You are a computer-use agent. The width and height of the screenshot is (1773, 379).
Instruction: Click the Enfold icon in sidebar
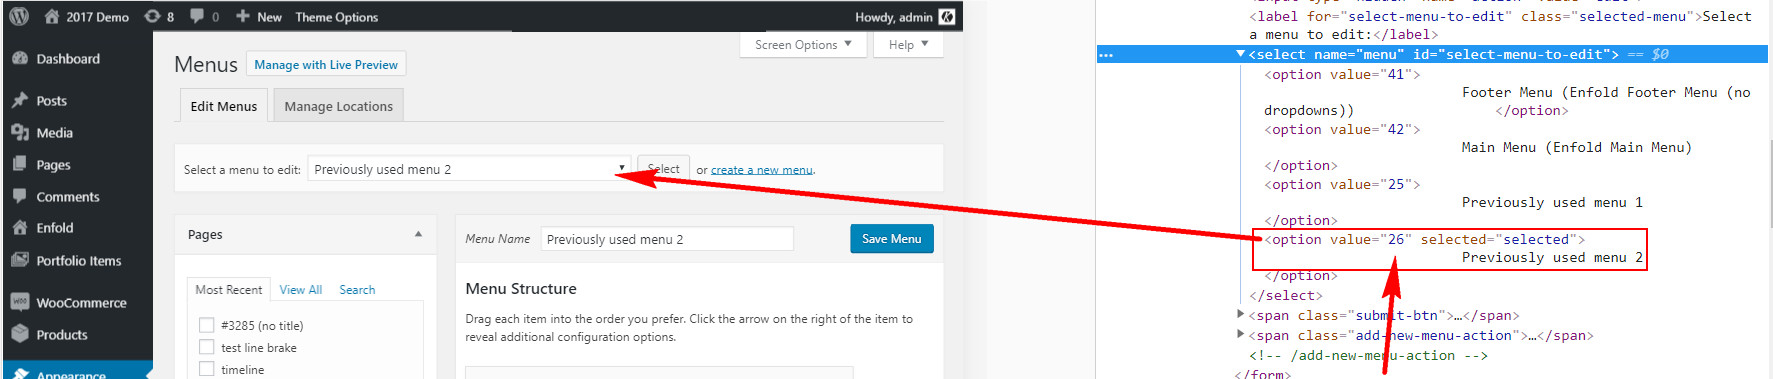coord(20,228)
